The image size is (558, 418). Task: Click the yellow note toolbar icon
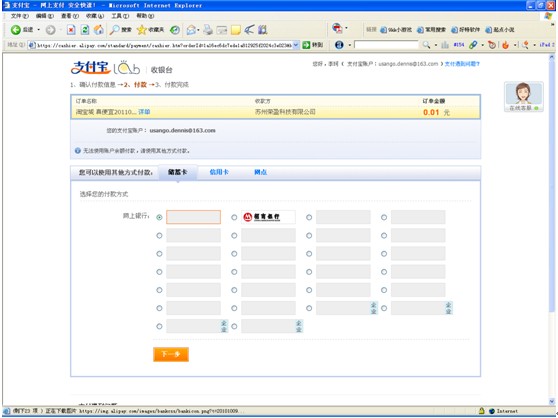(236, 30)
